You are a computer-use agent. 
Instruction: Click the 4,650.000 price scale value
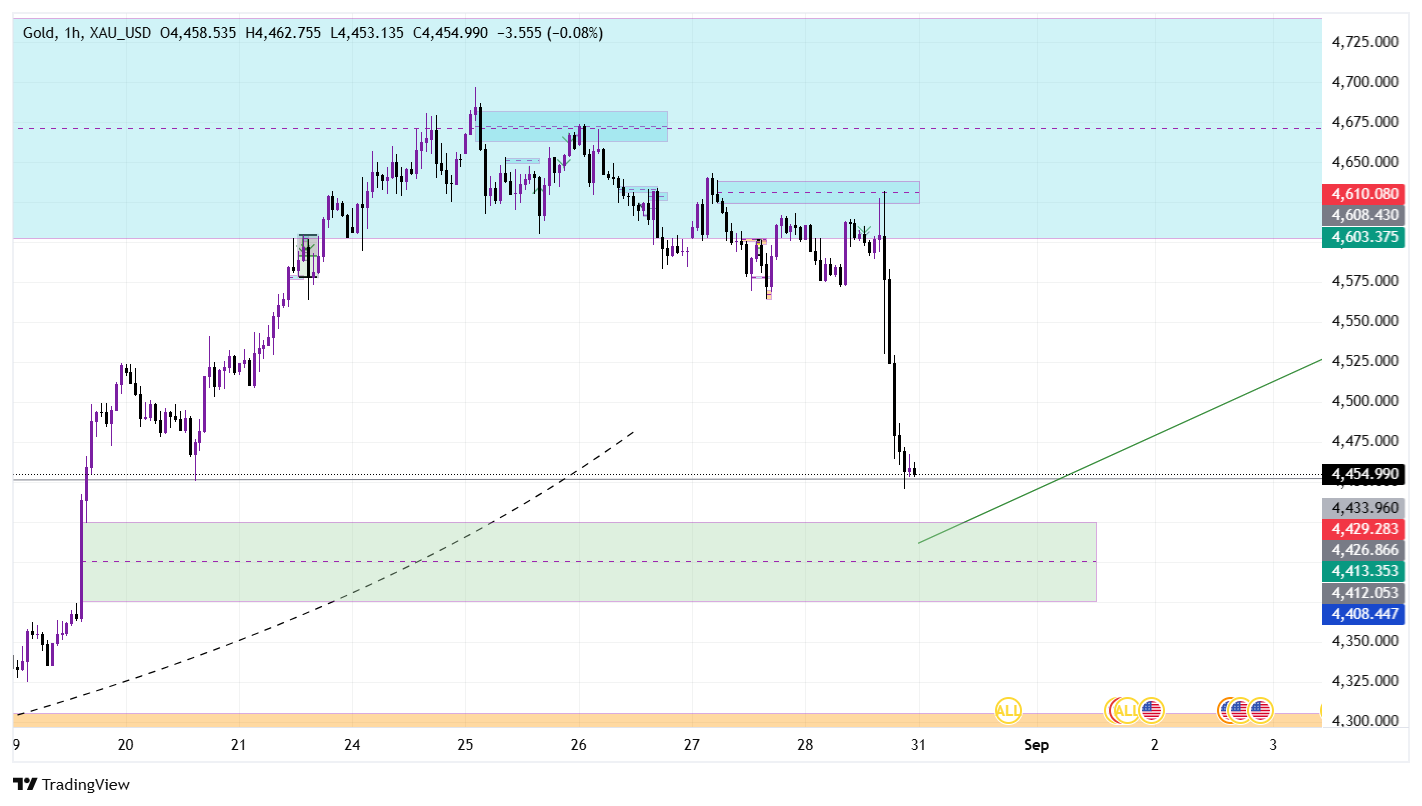point(1365,162)
